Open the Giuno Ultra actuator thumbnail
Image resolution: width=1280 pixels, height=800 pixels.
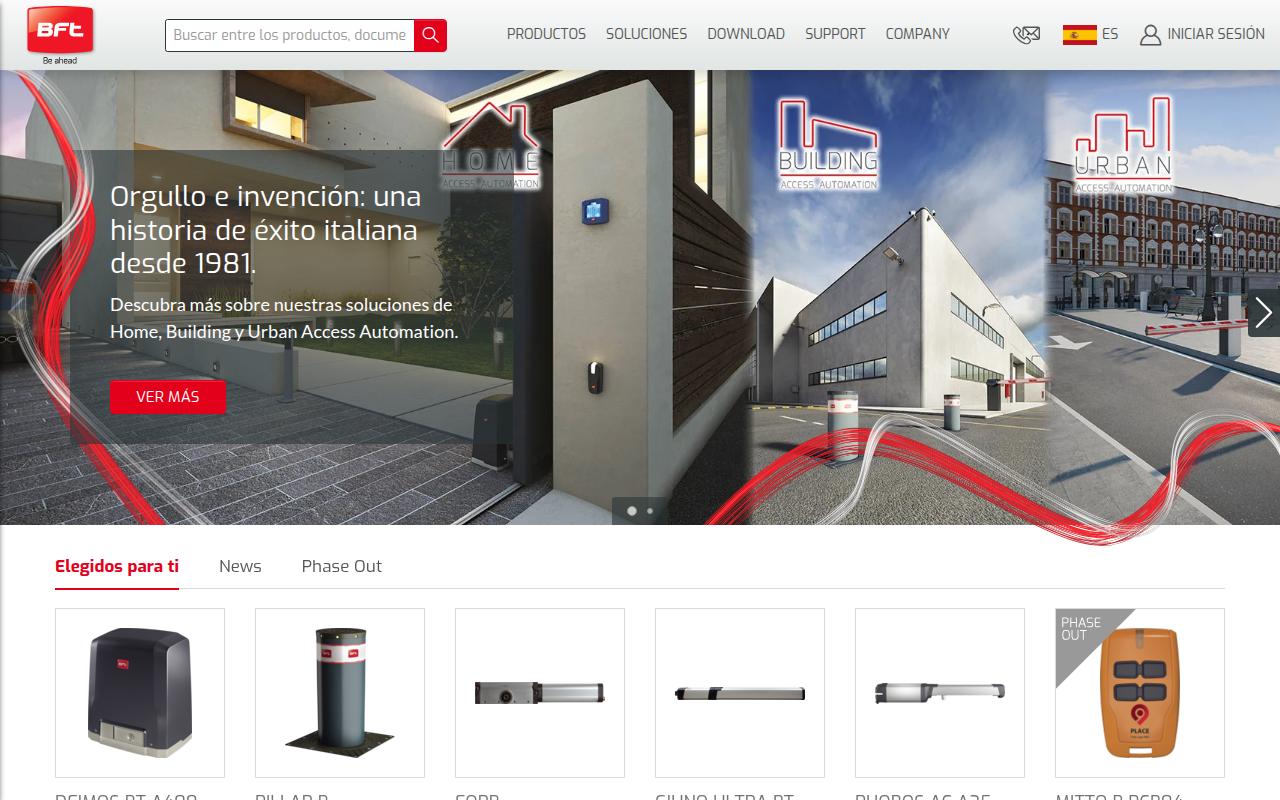pos(740,693)
